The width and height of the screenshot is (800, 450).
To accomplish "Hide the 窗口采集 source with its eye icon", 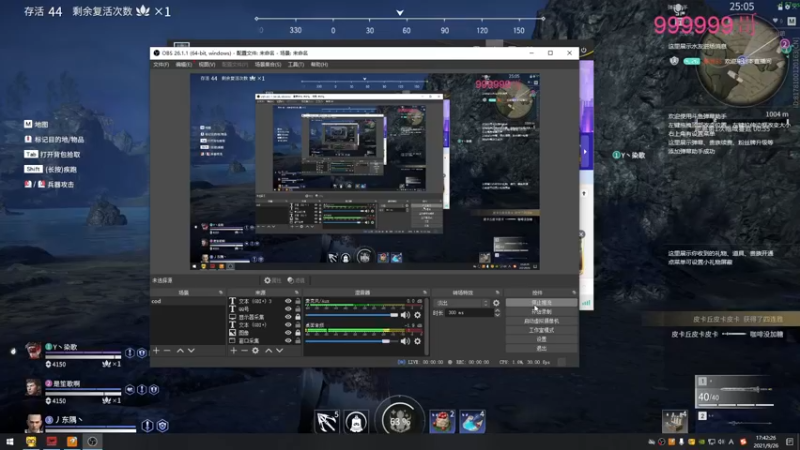I will tap(288, 340).
